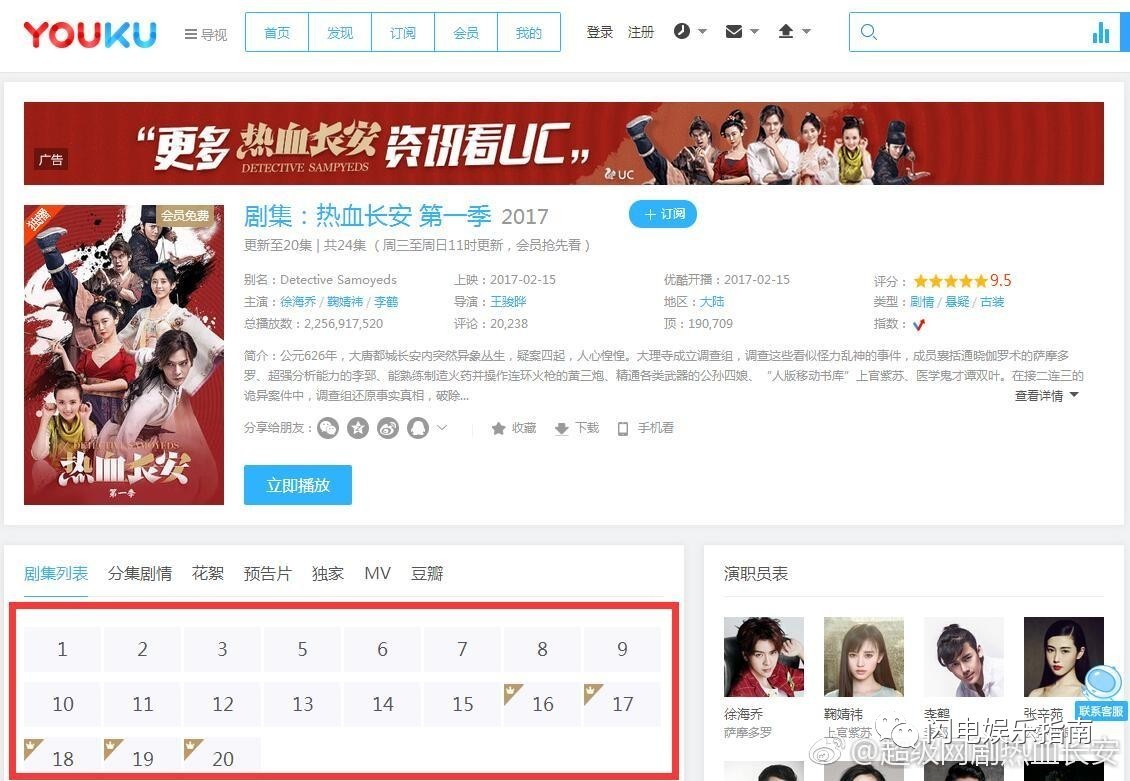Click the YOUKU logo
Viewport: 1130px width, 781px height.
90,34
